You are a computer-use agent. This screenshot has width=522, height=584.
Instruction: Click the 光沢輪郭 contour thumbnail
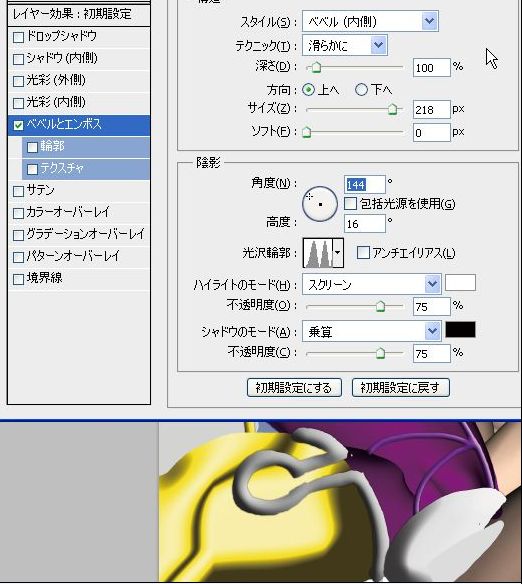click(x=318, y=253)
